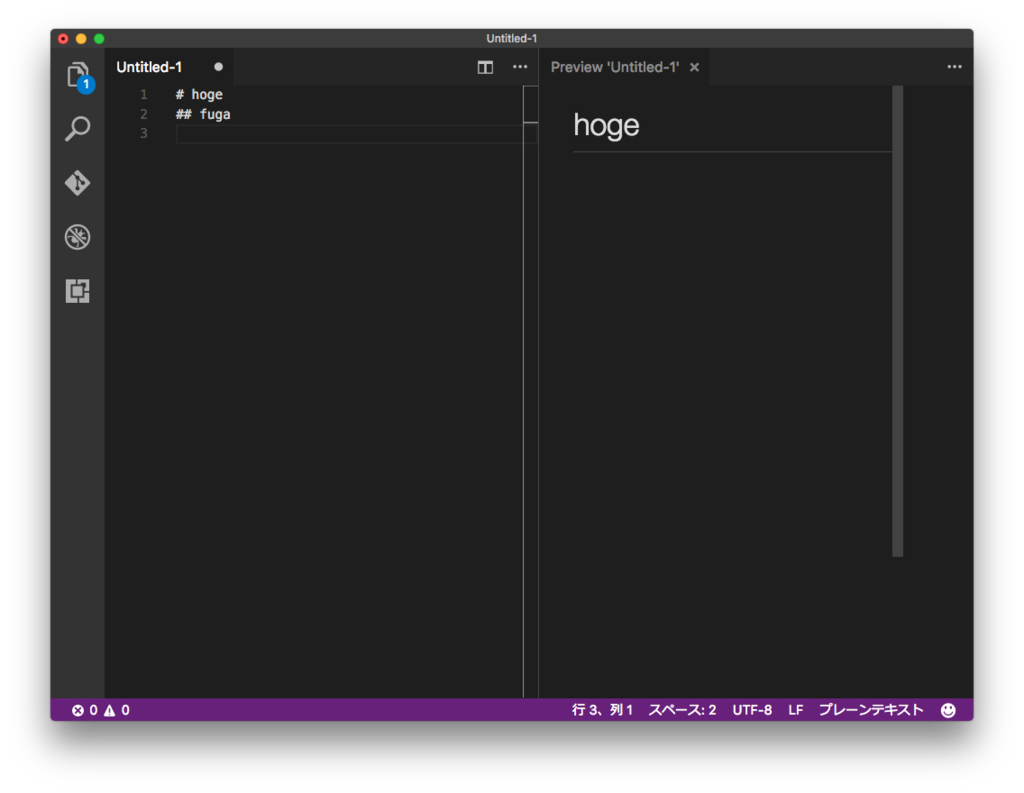Open the Debug view
This screenshot has width=1024, height=793.
click(x=78, y=237)
